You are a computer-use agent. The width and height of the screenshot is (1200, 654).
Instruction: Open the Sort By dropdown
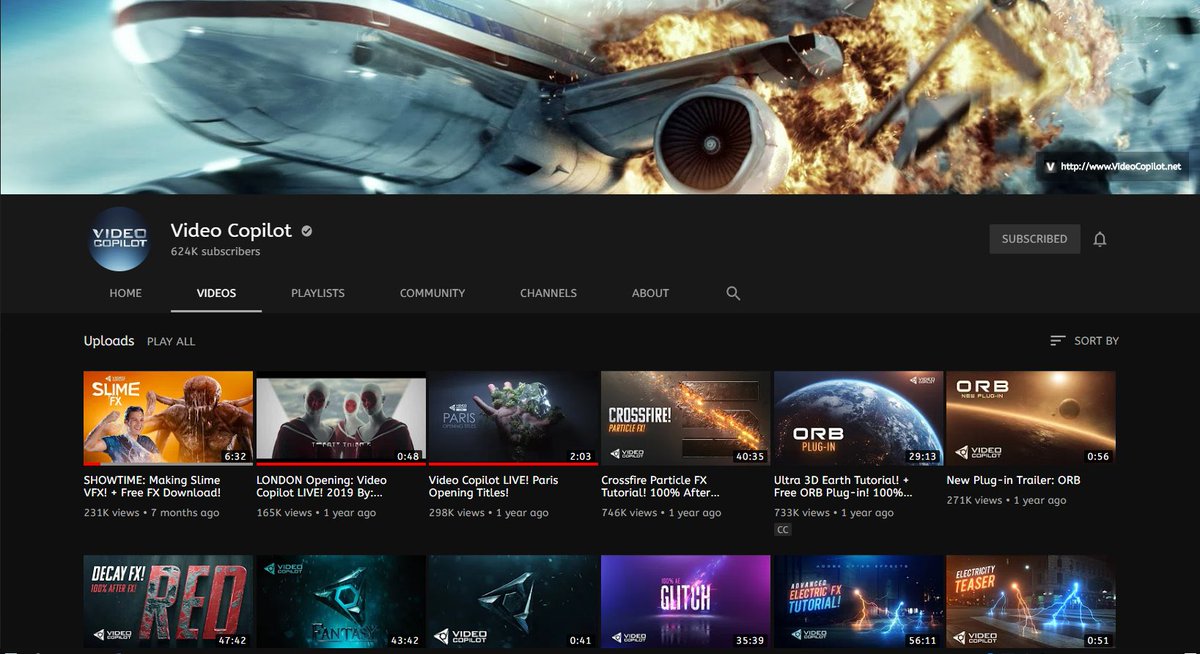[x=1084, y=341]
